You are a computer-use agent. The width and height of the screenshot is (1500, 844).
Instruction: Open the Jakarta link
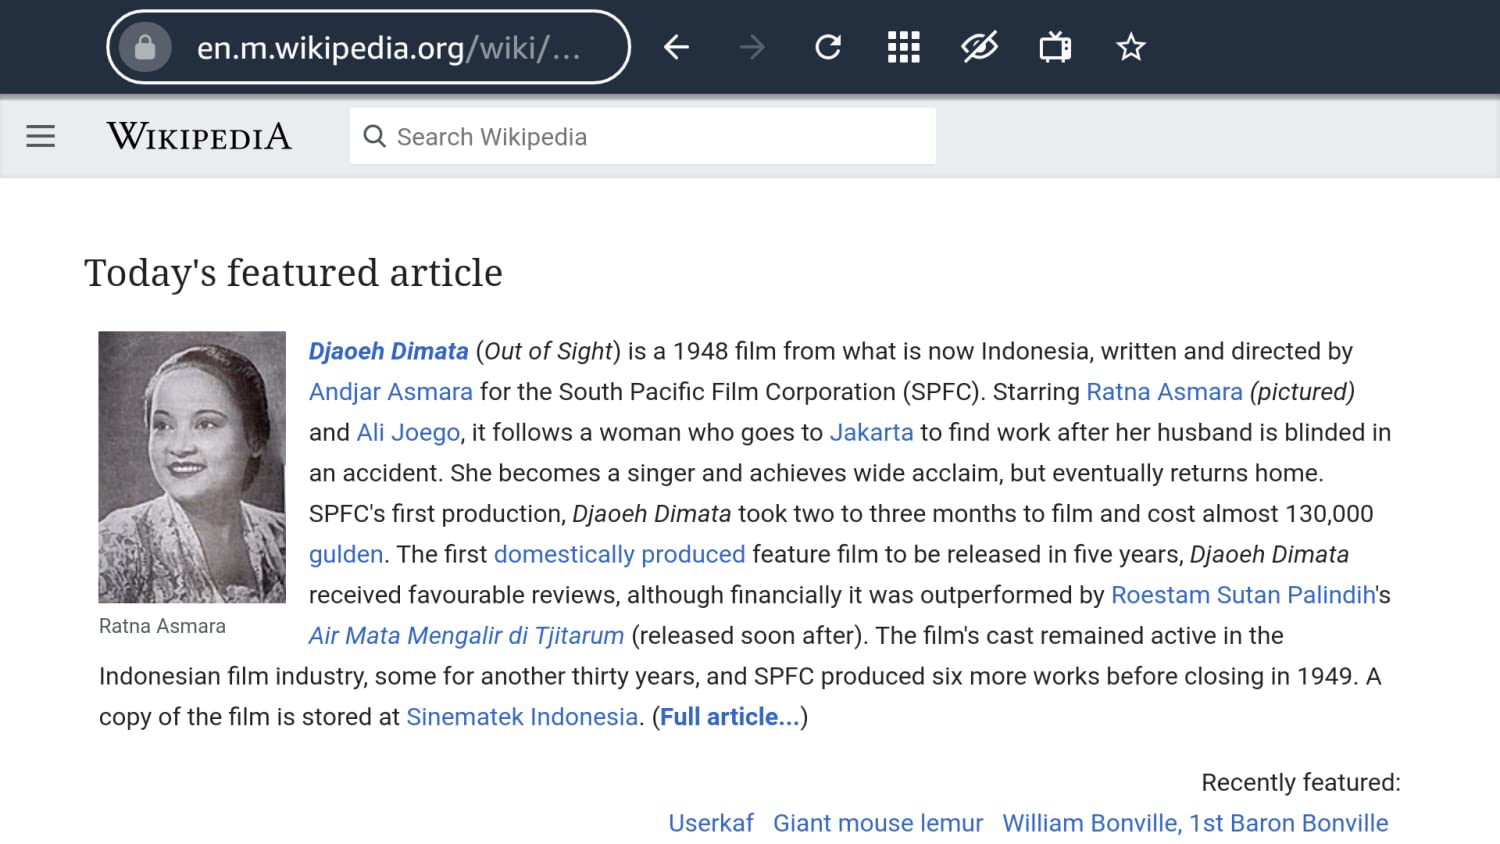click(x=871, y=432)
